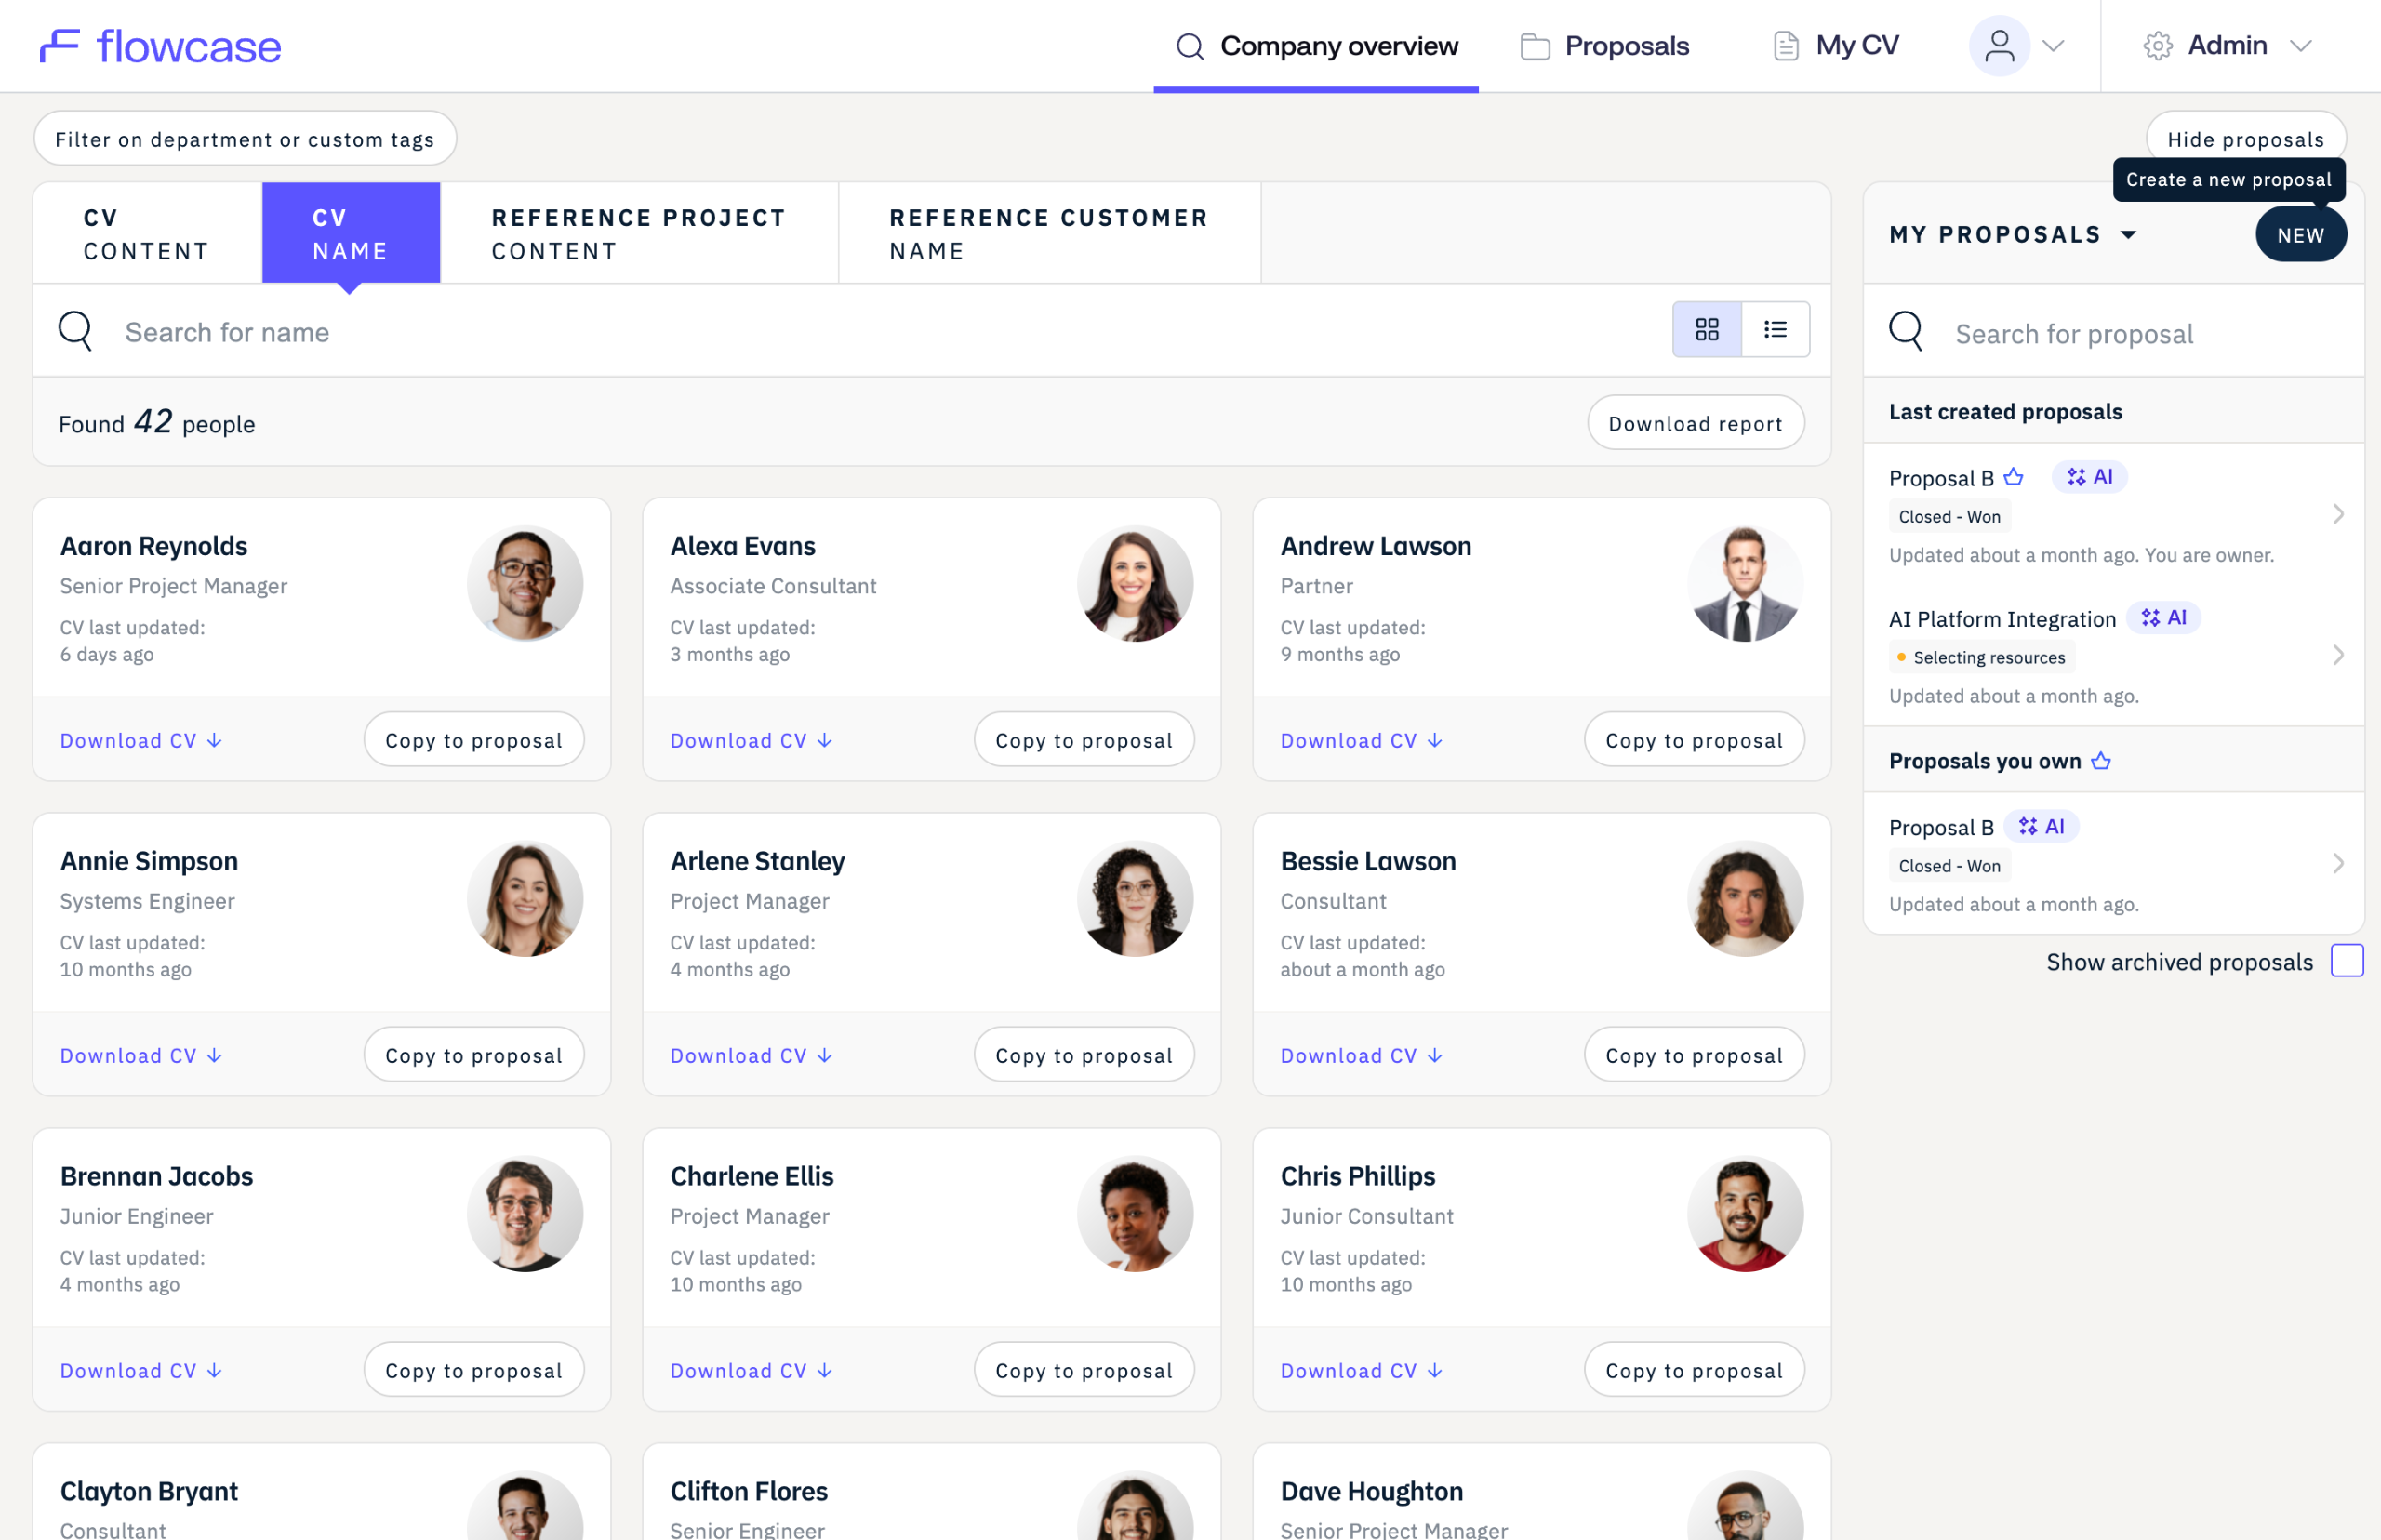Click Alexa Evans' profile photo
Screen dimensions: 2381x1540
coord(1135,584)
